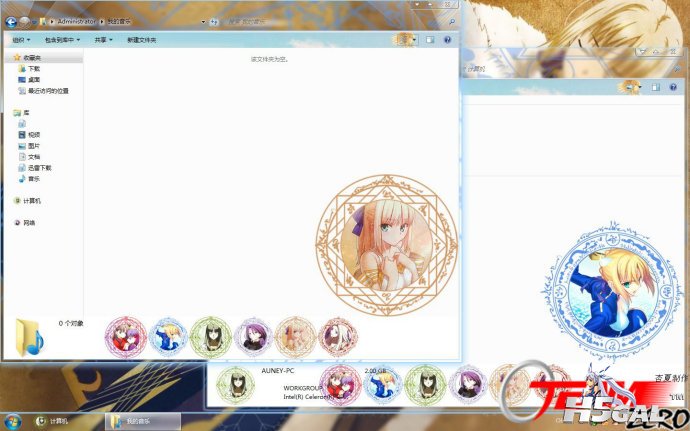This screenshot has width=690, height=431.
Task: Open the arrow before Administrator in the breadcrumb
Action: click(52, 22)
